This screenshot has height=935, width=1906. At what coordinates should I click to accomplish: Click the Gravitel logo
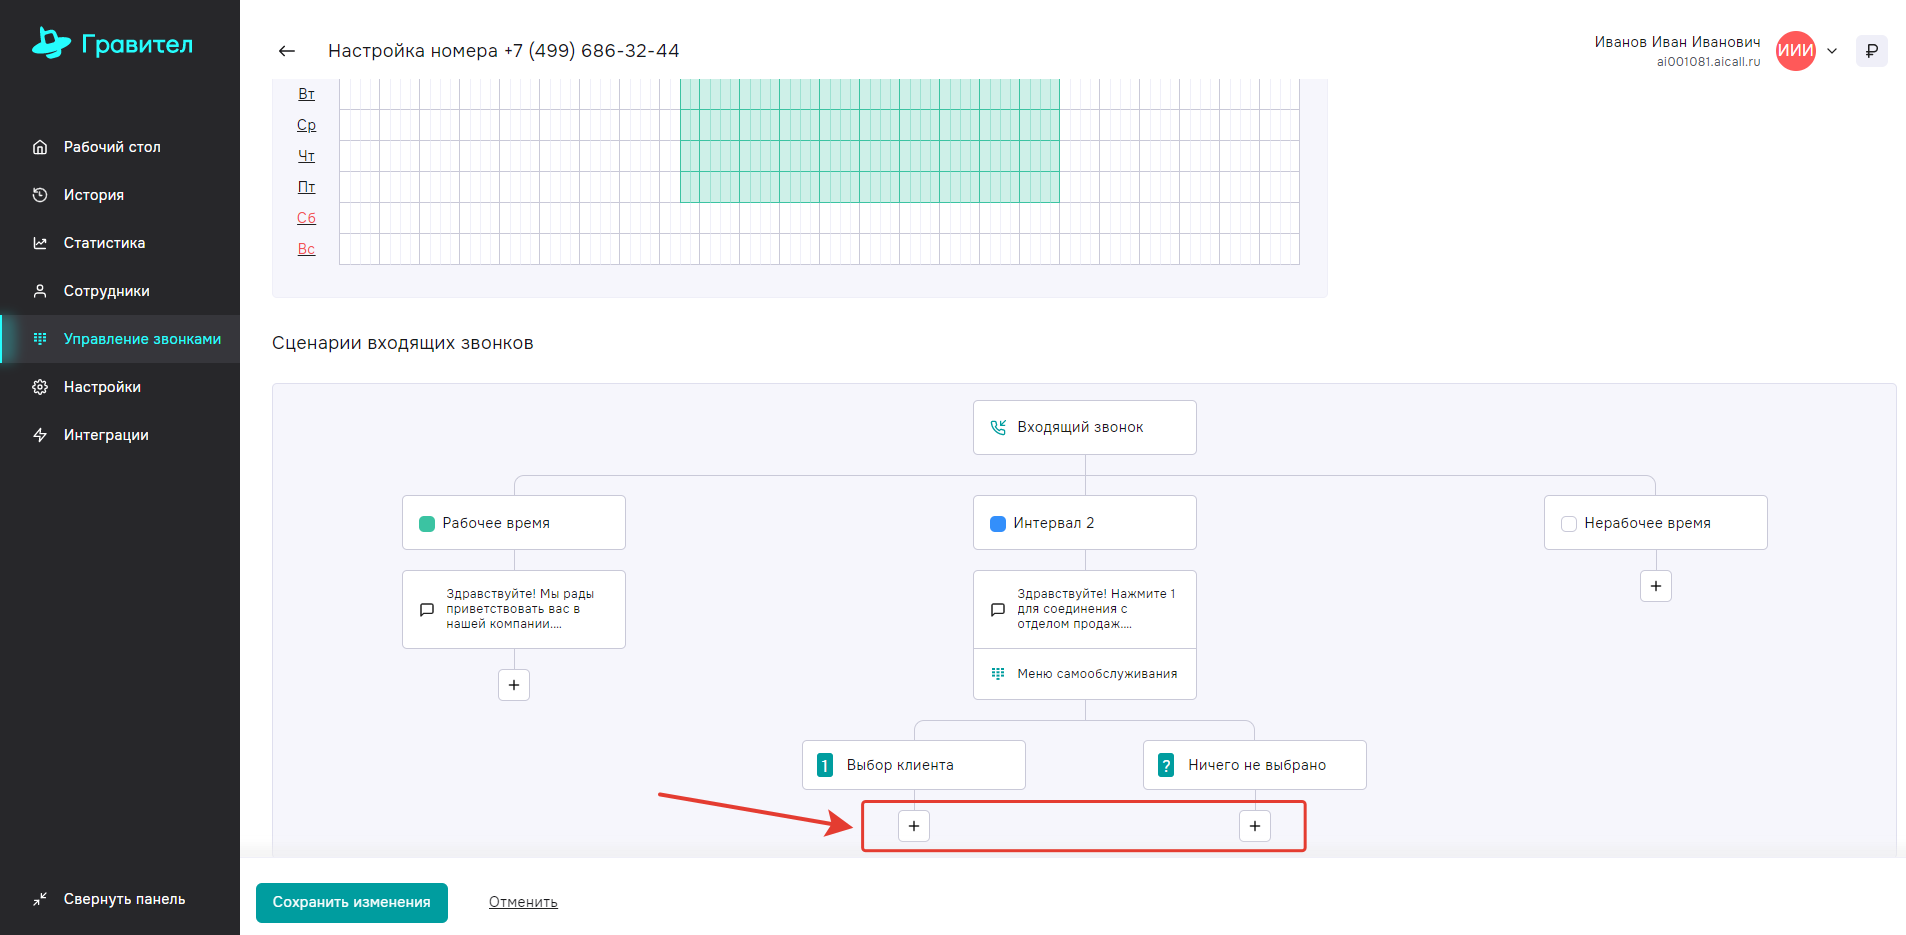tap(112, 44)
